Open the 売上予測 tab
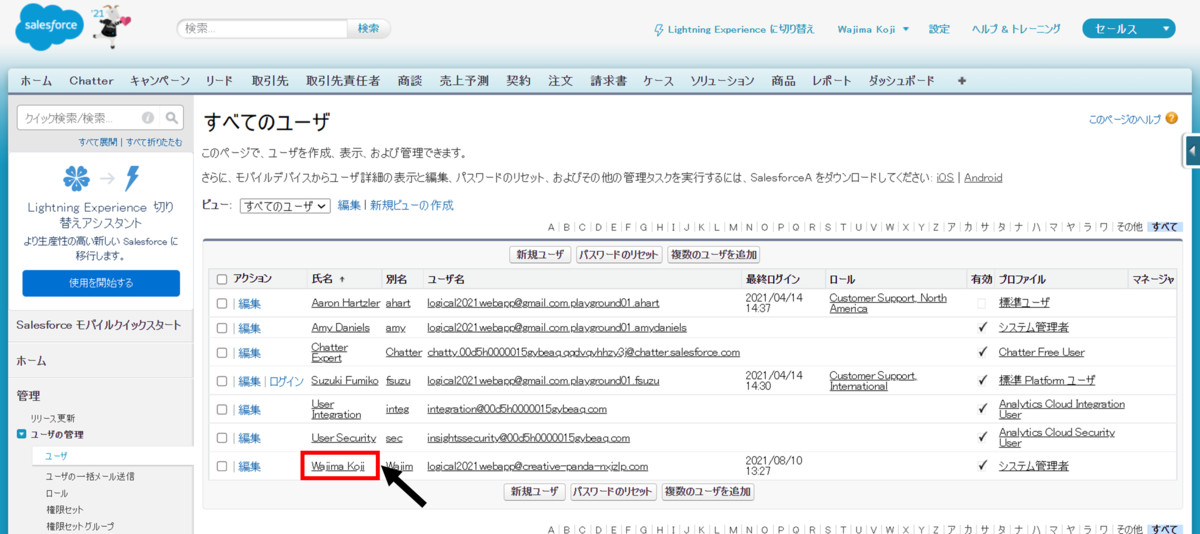The width and height of the screenshot is (1200, 534). tap(464, 81)
